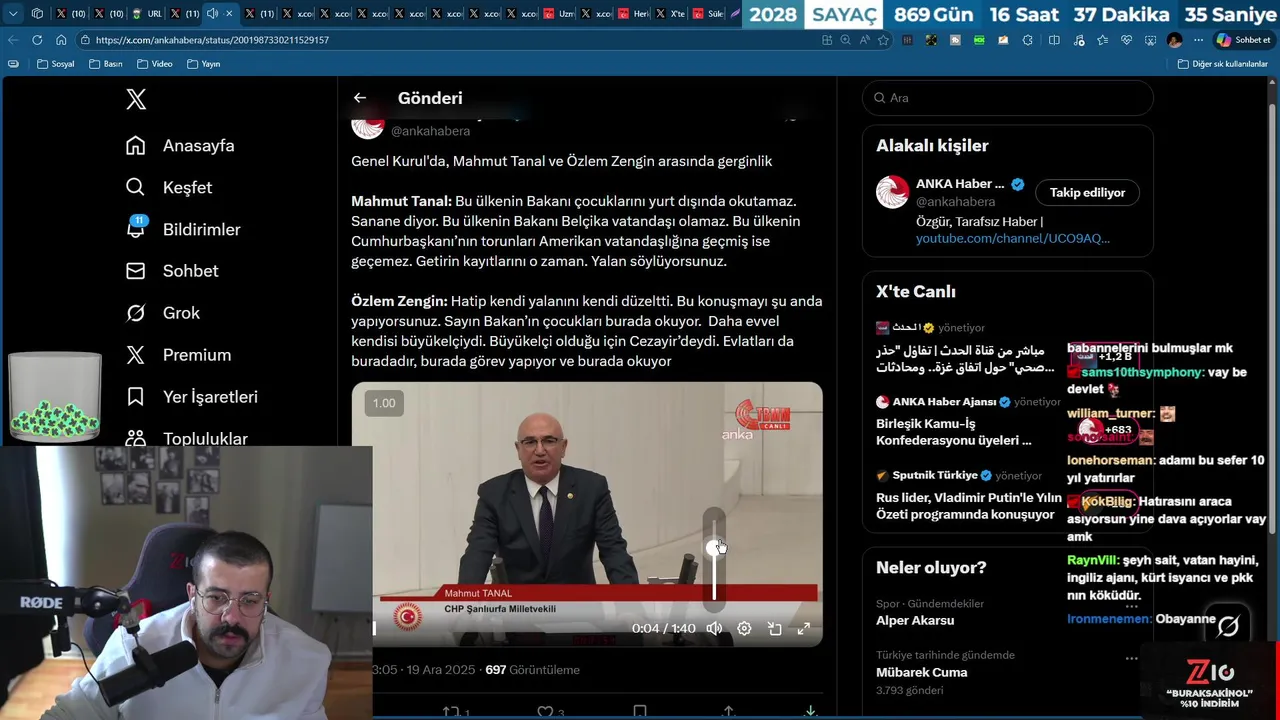Open Diğer sık kullanılanlar folder
1280x720 pixels.
tap(1222, 64)
